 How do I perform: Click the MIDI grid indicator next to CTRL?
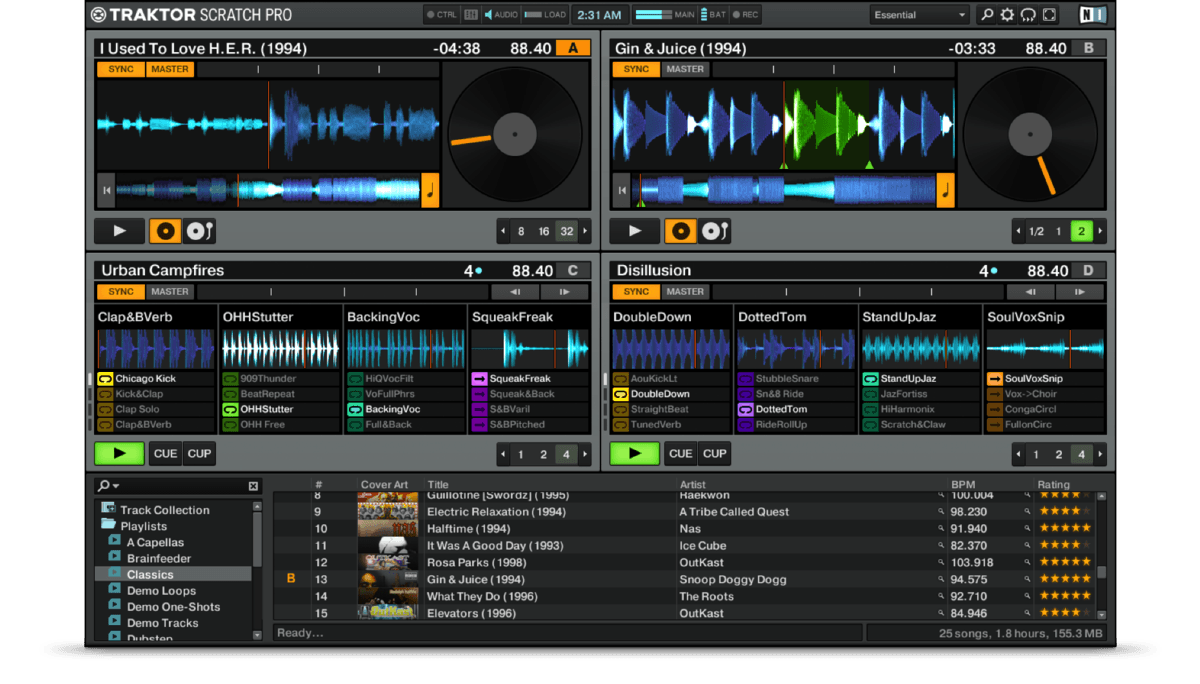click(x=471, y=15)
